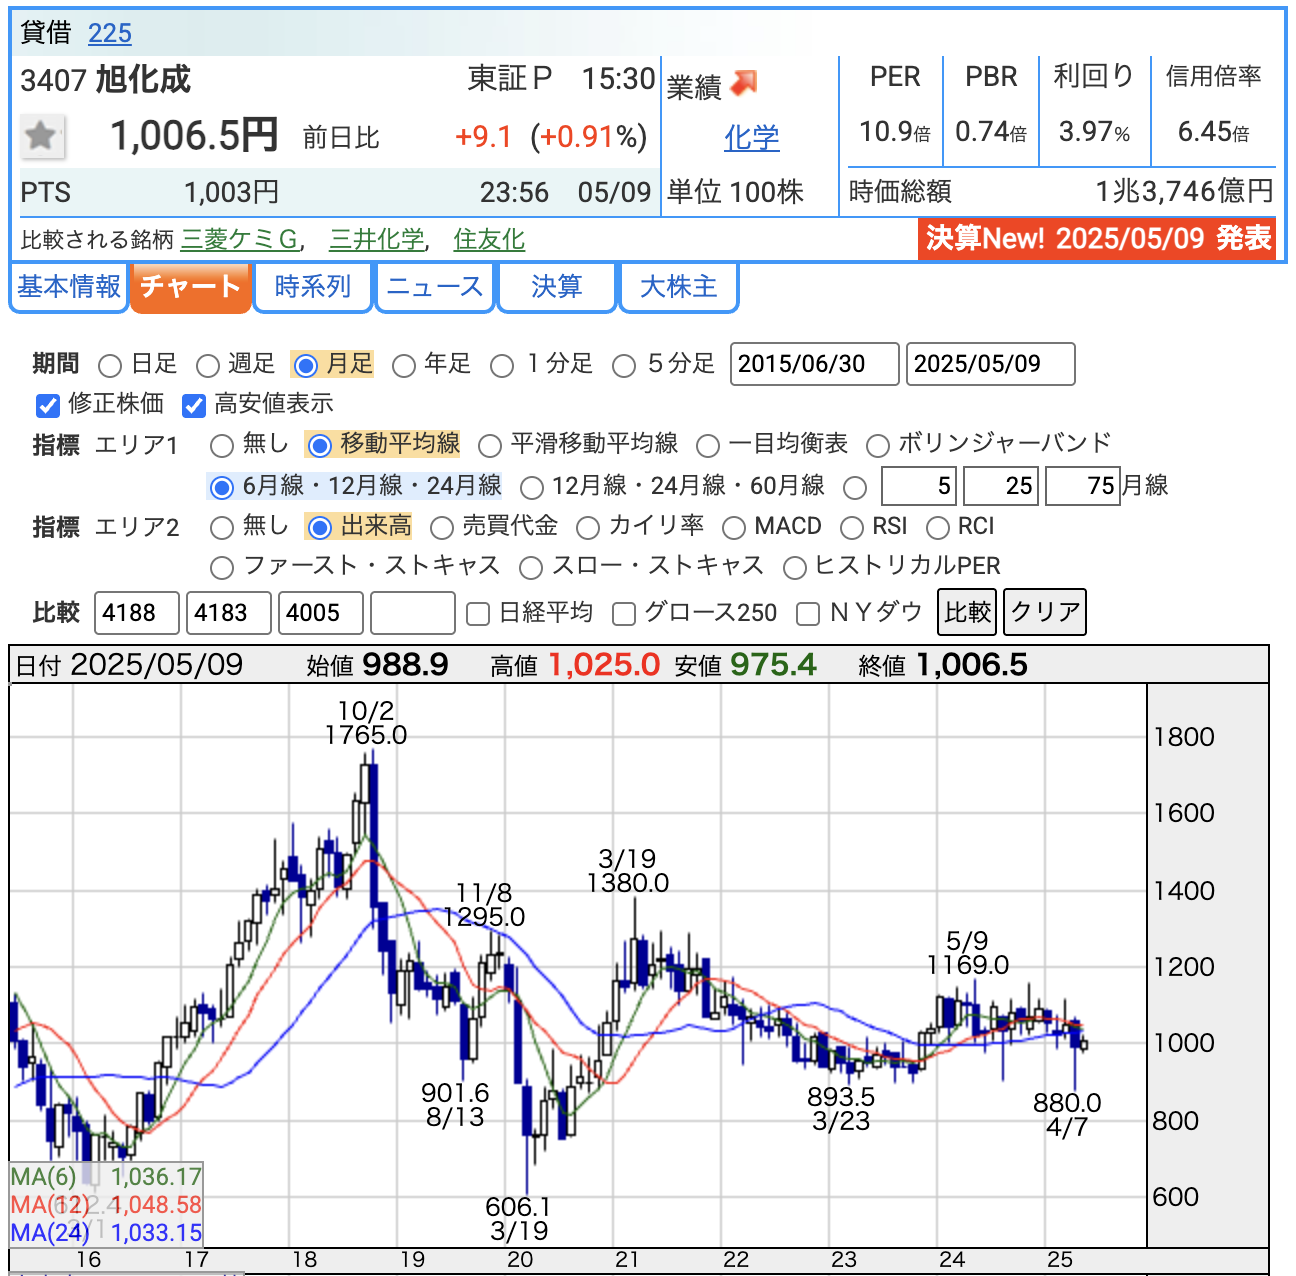
Task: Click the empty fourth comparison field
Action: pos(413,613)
